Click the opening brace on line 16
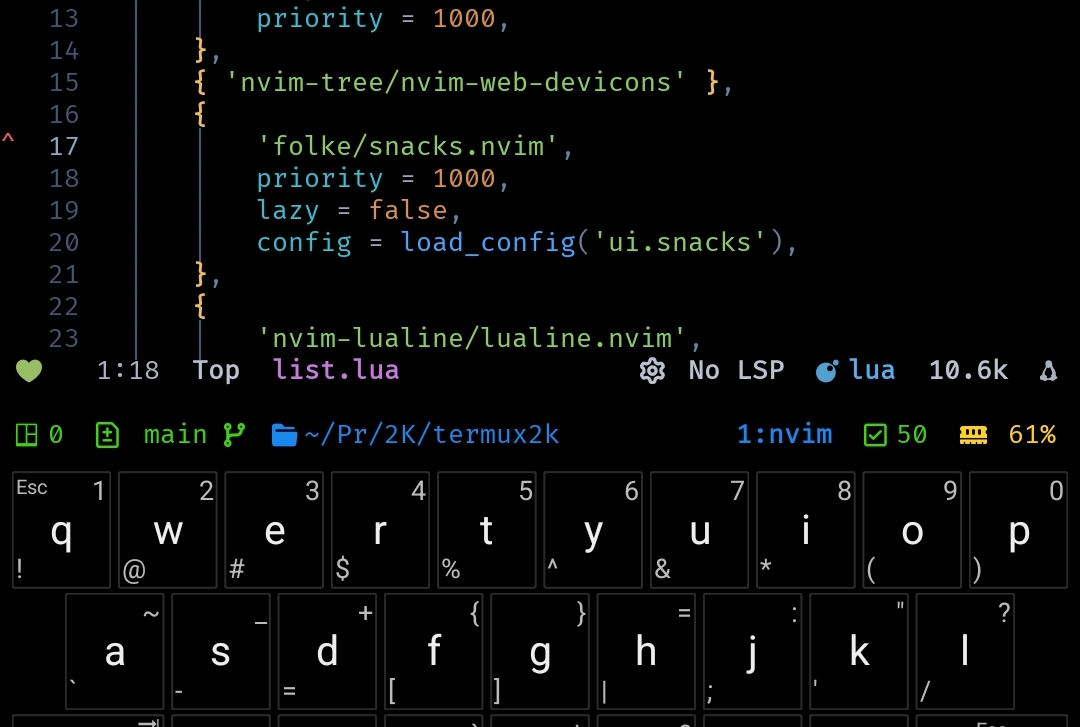The image size is (1080, 727). [x=200, y=114]
